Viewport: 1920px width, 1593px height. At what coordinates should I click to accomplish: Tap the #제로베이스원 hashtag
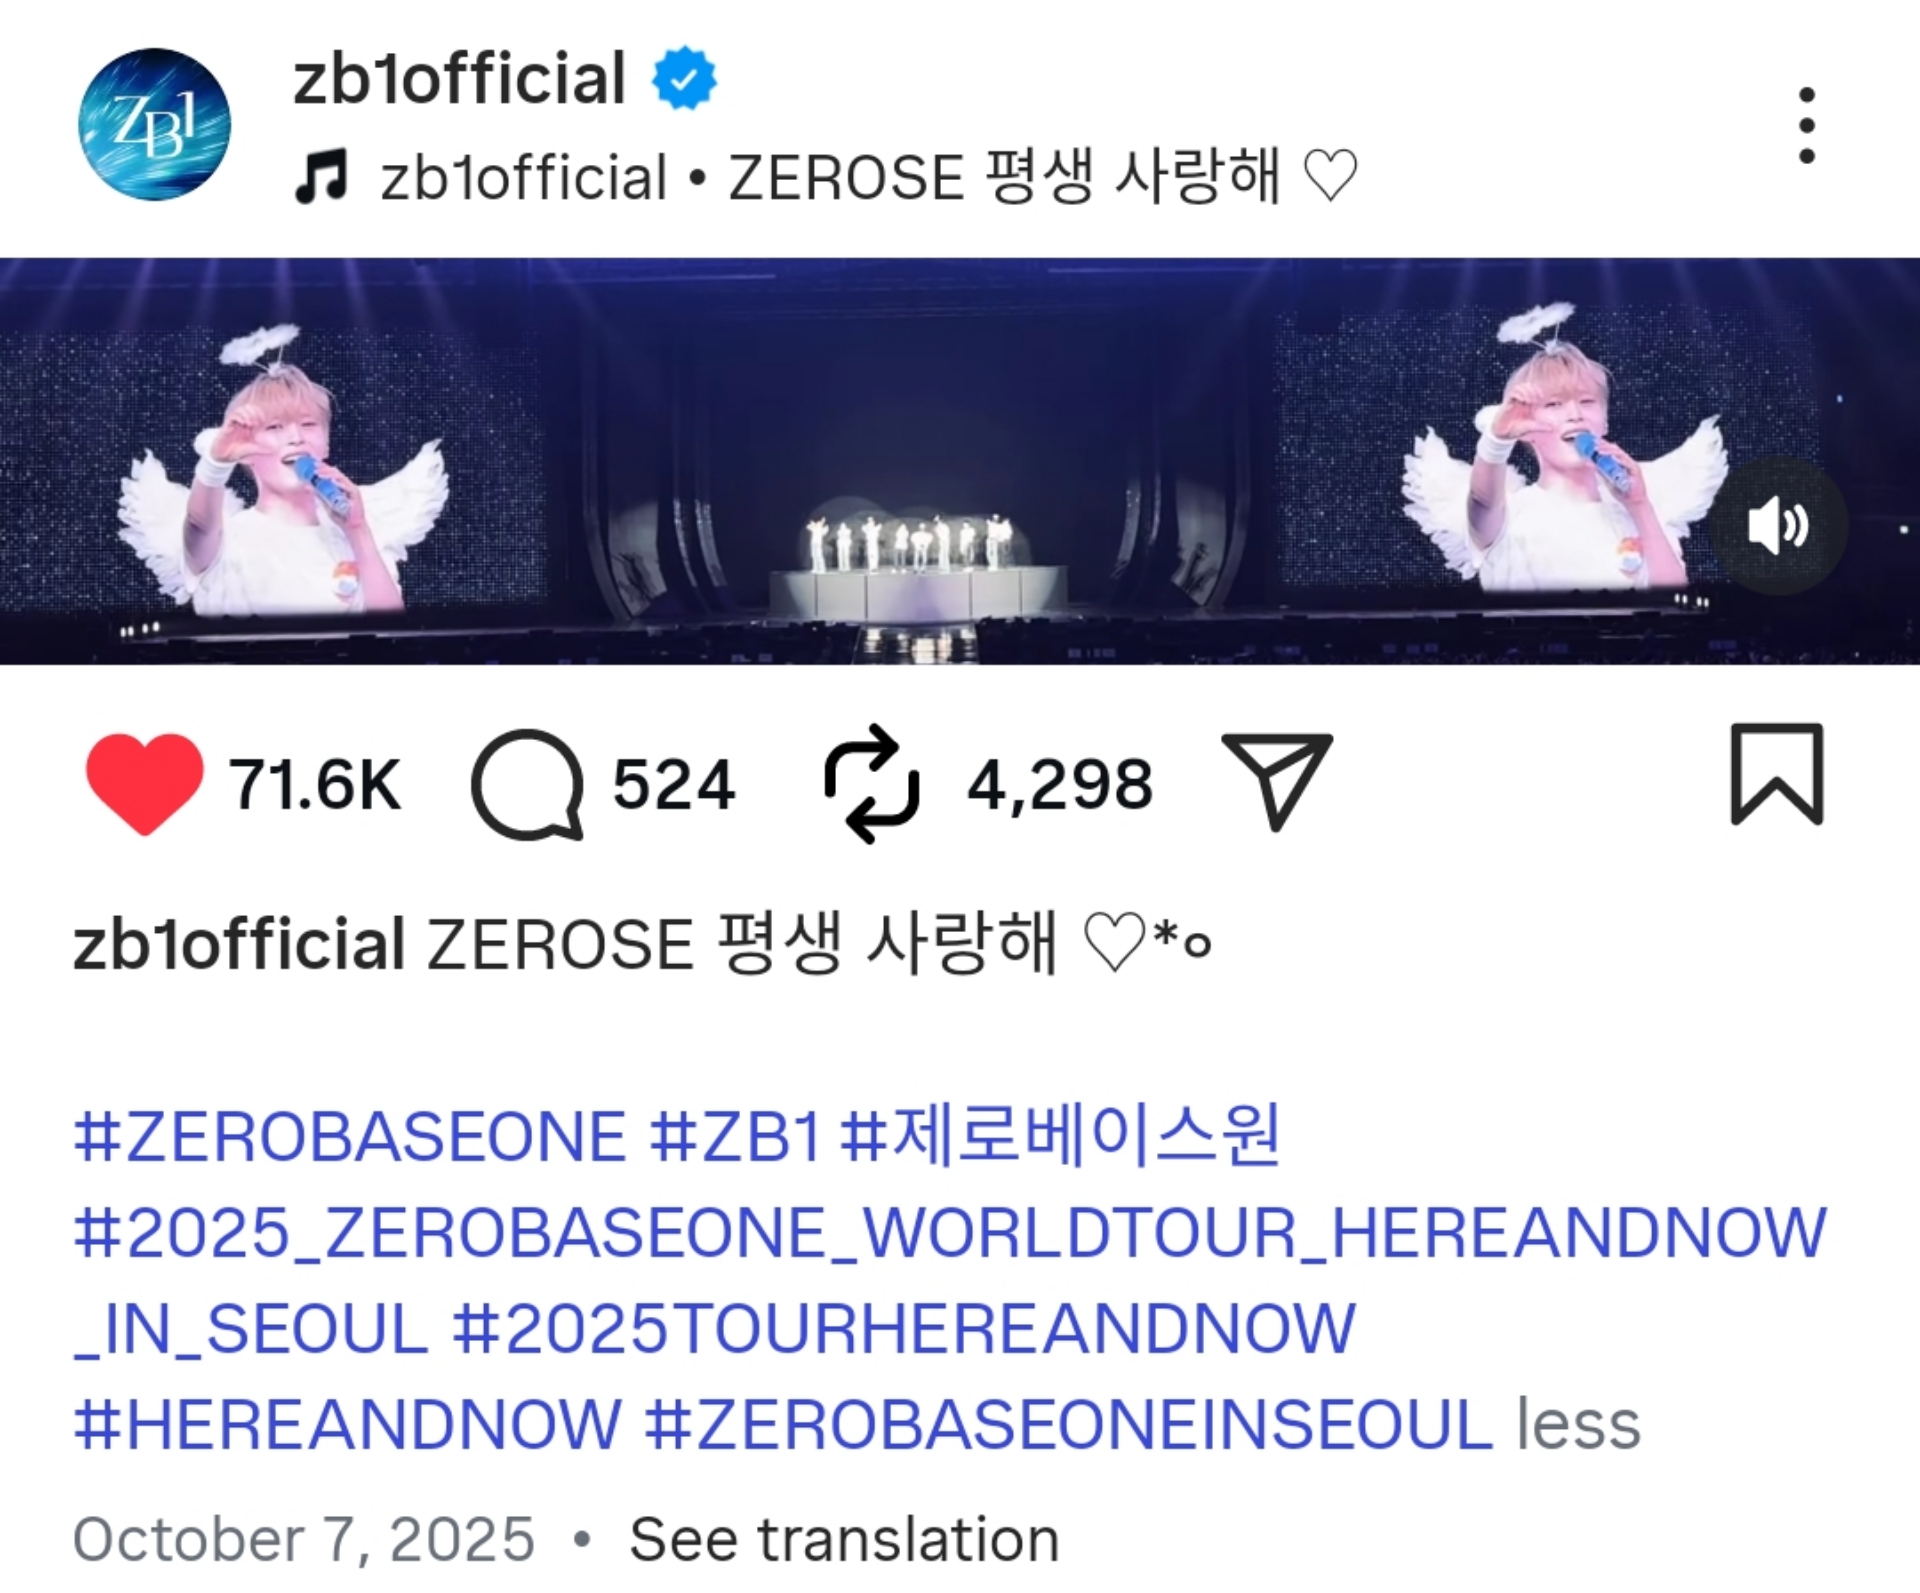(x=1060, y=1135)
